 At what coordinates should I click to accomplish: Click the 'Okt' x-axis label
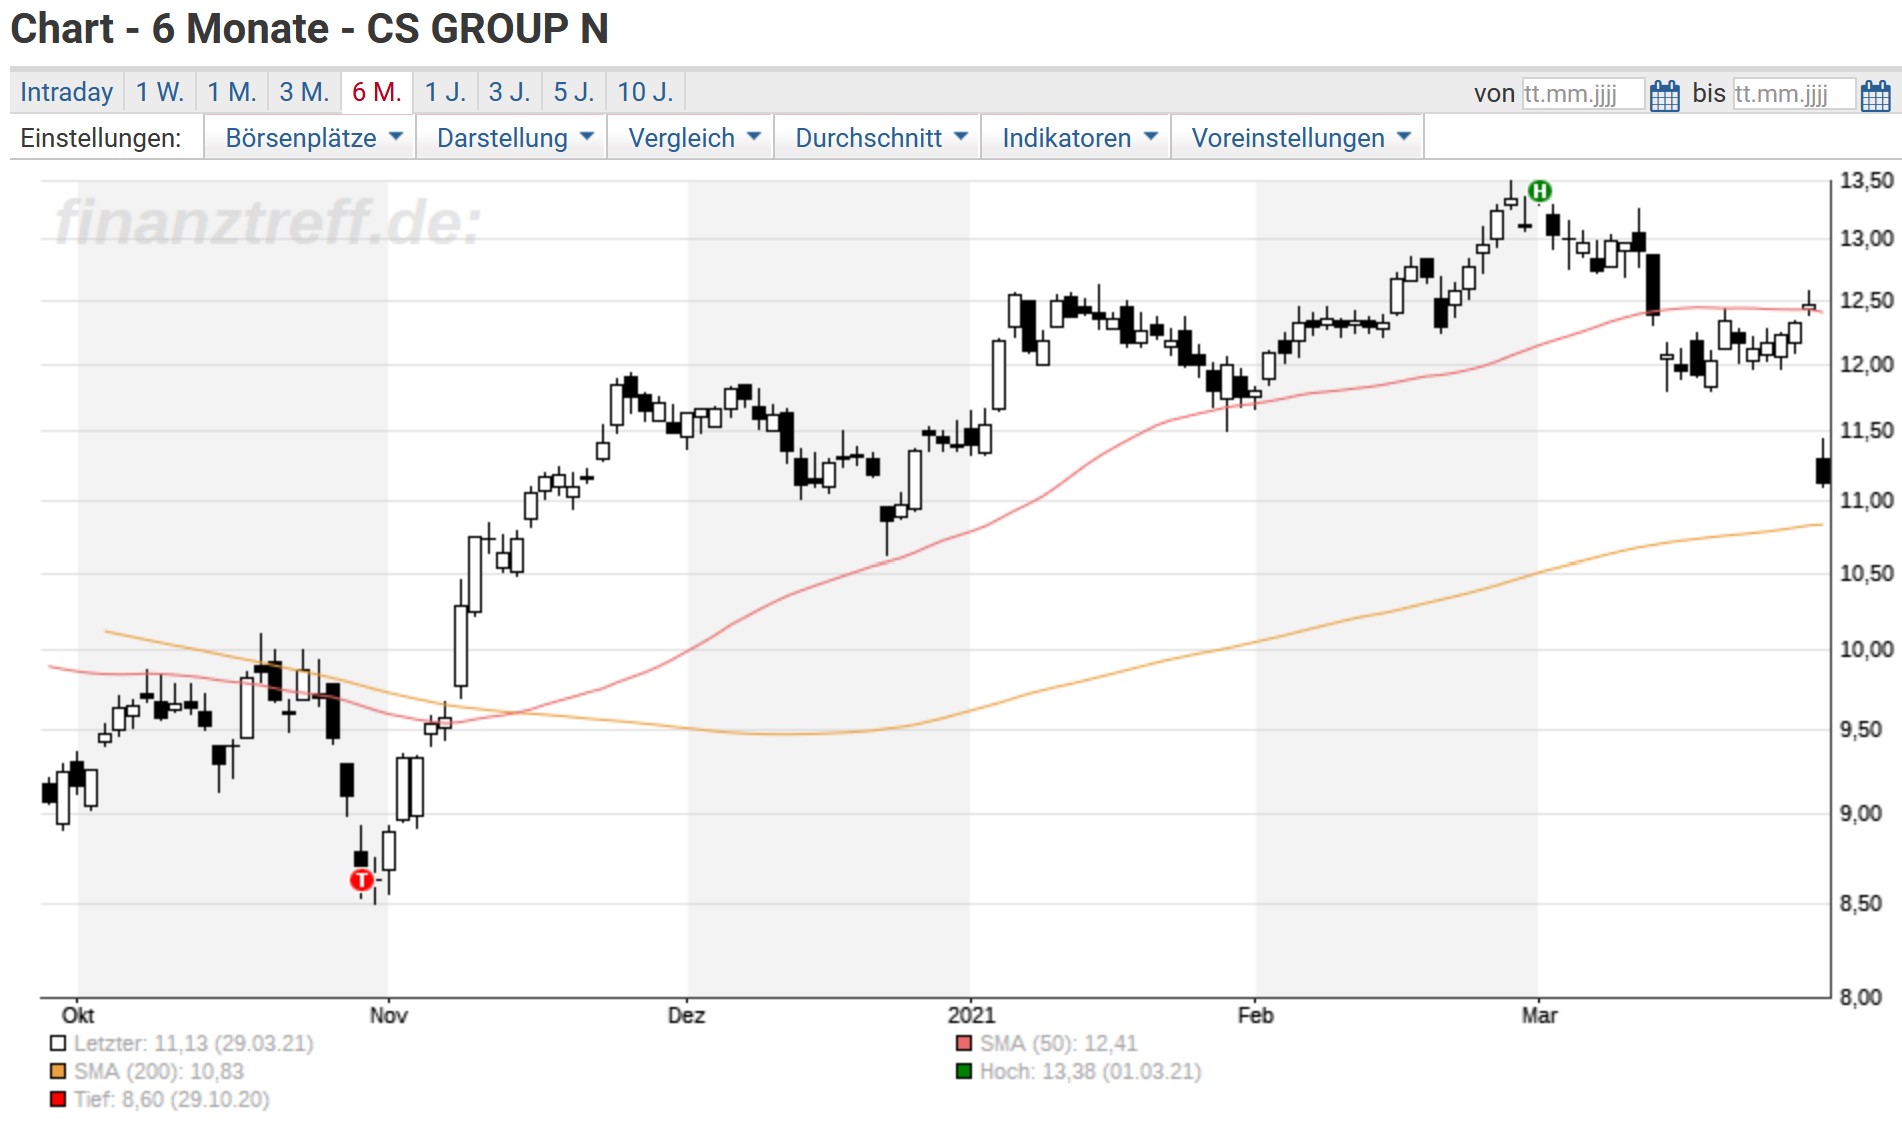(78, 1015)
